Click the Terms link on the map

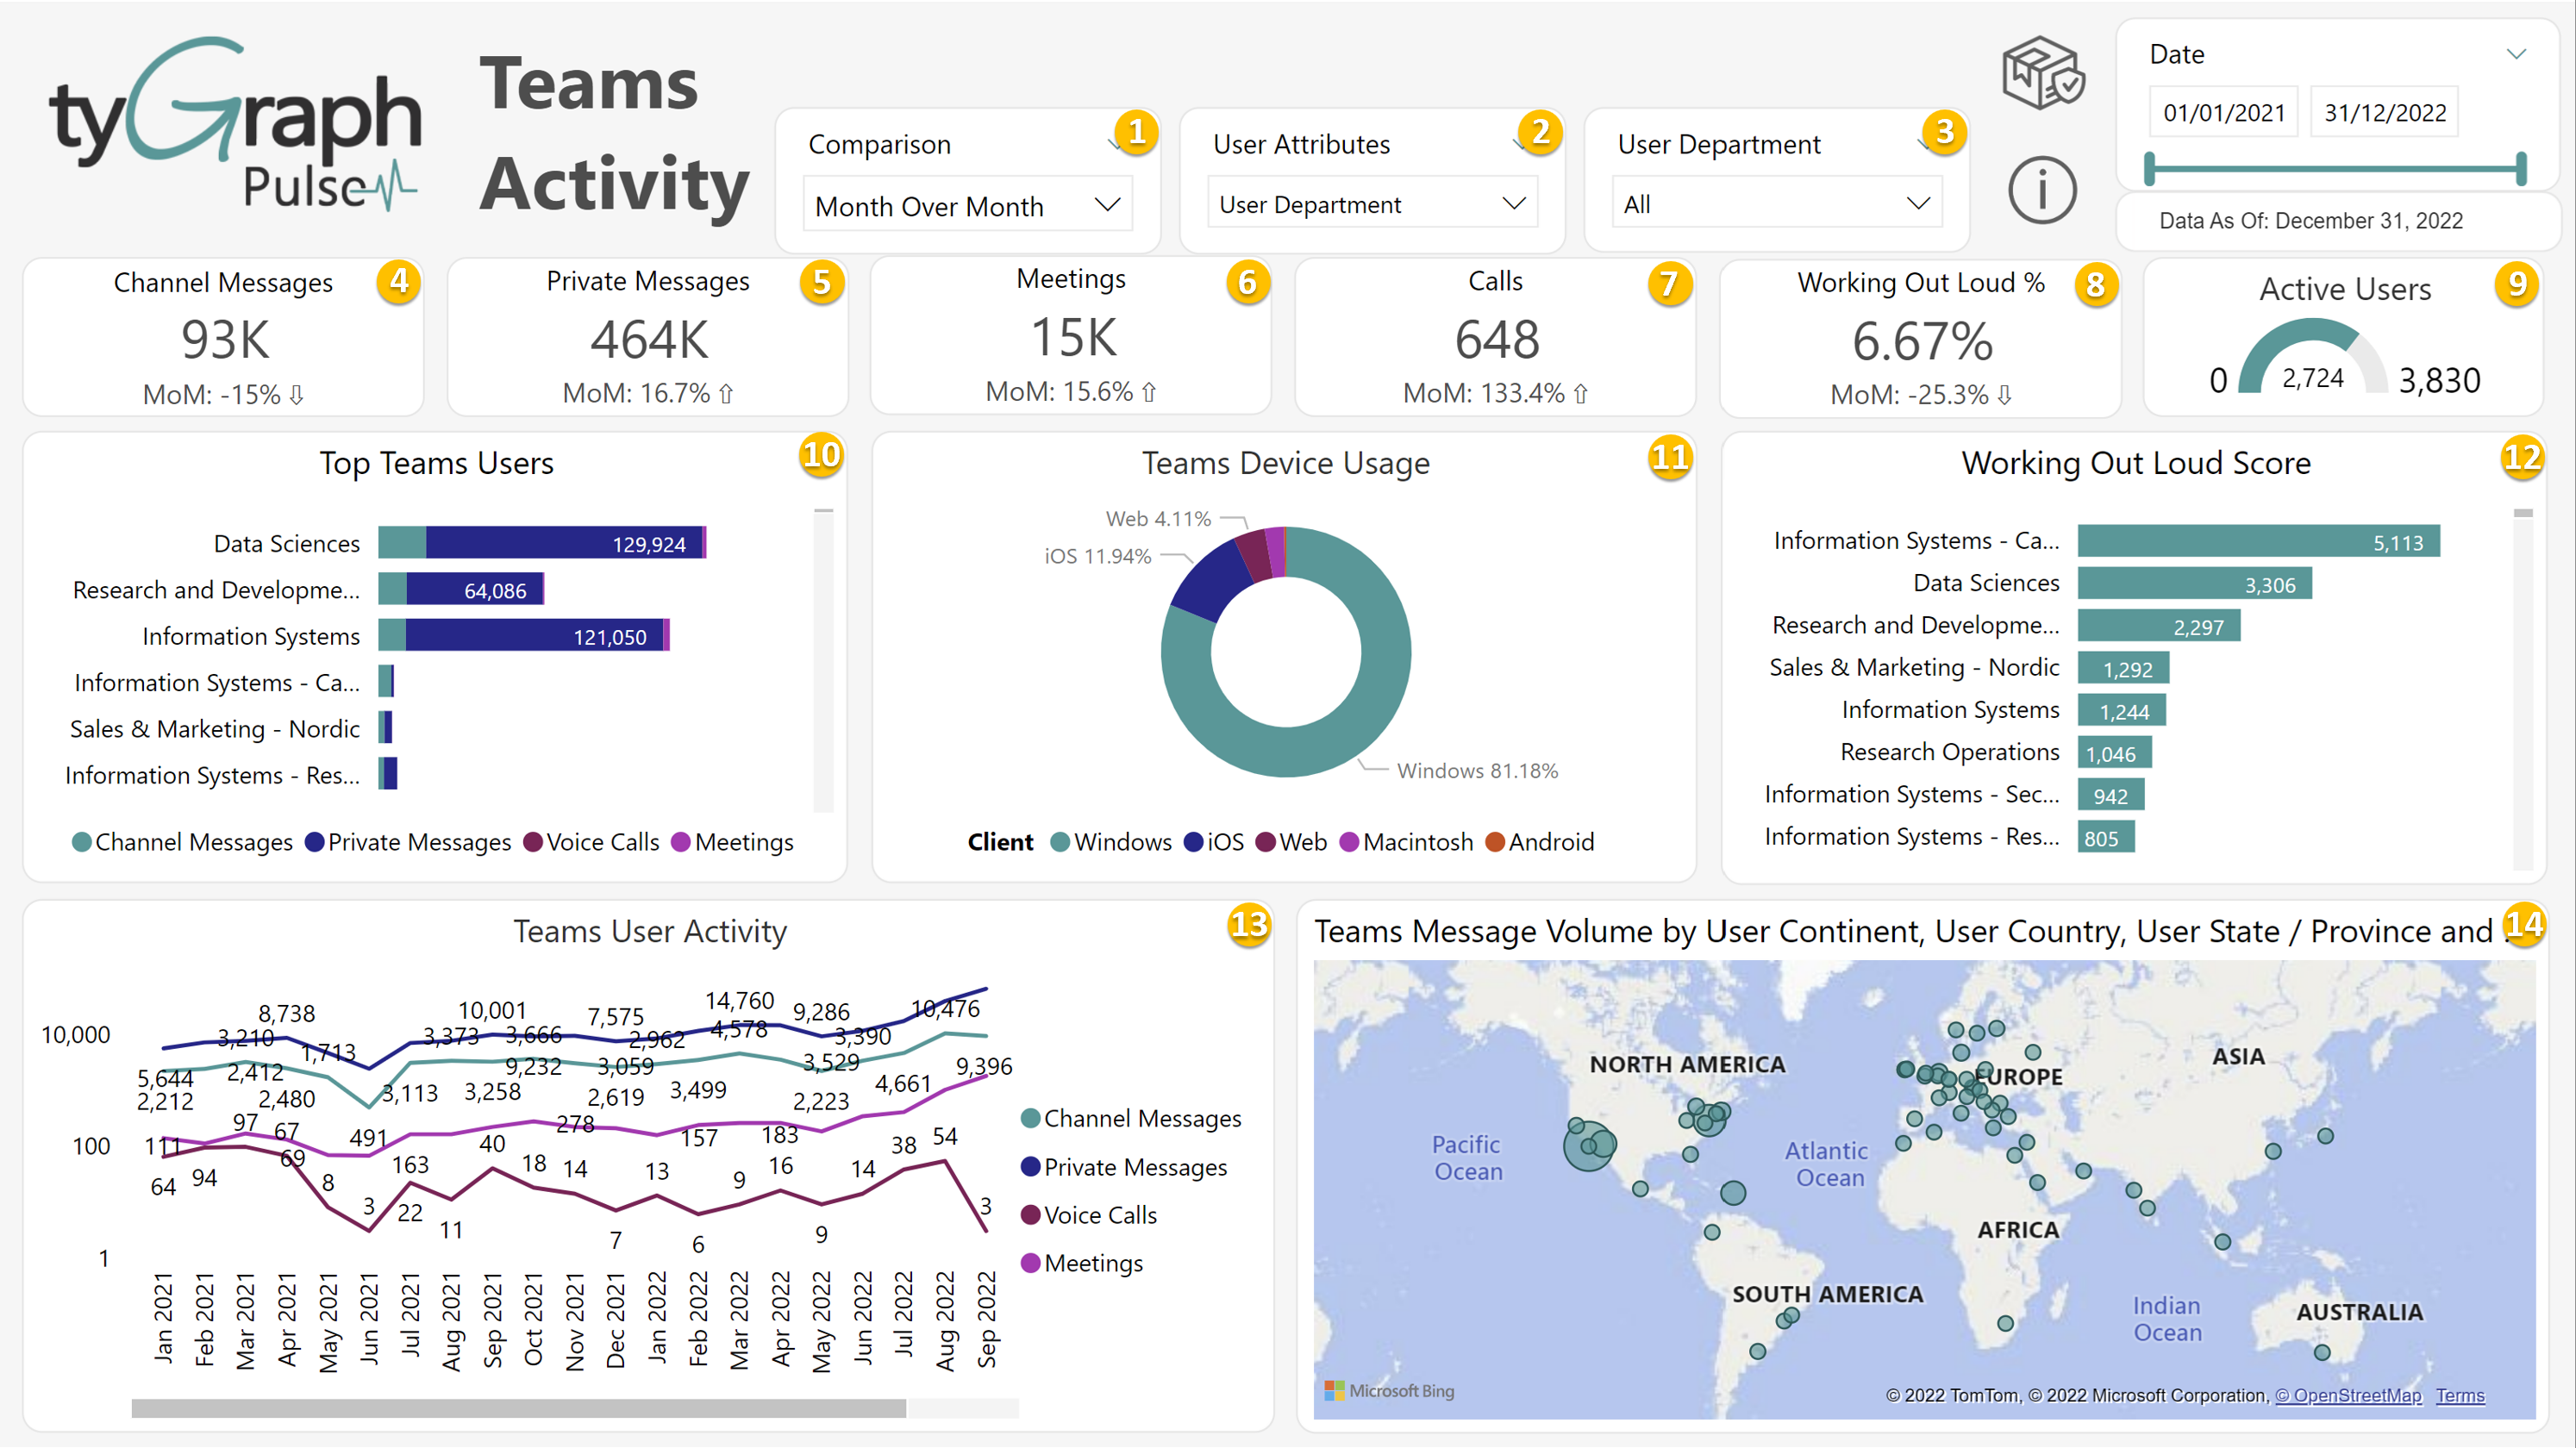[2459, 1395]
